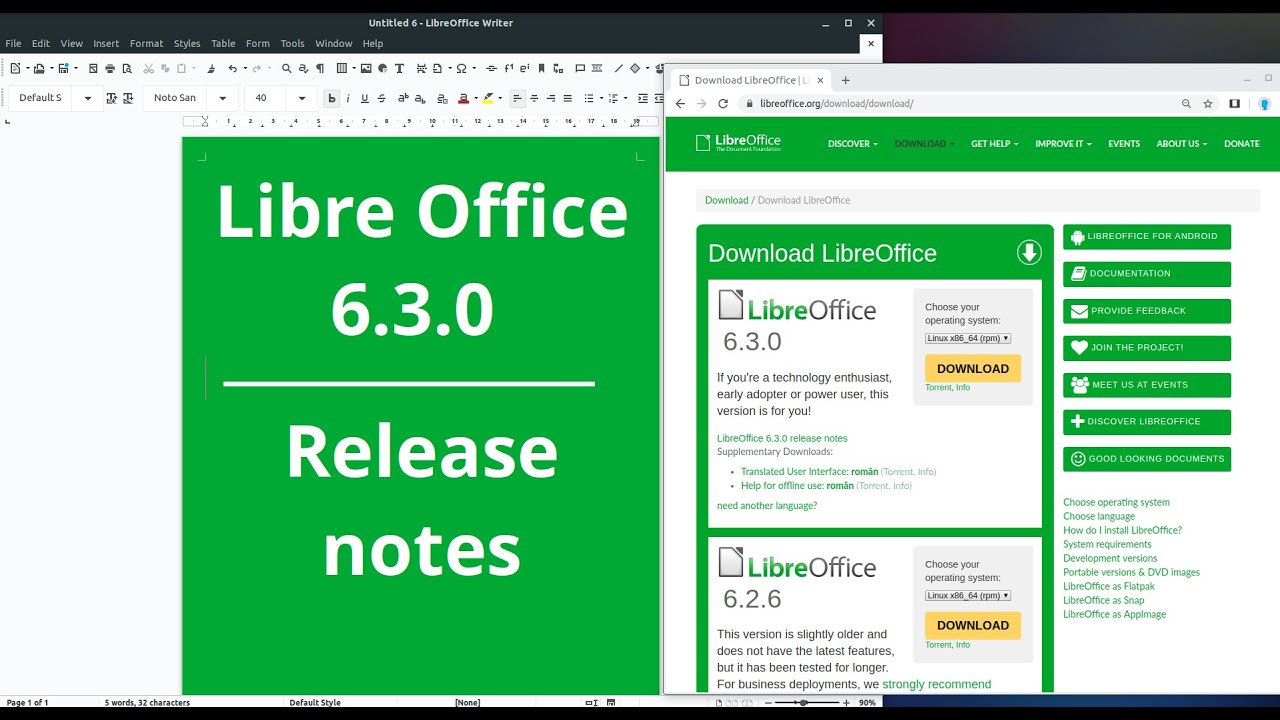Click New Style from Selection icon
This screenshot has height=720, width=1280.
point(128,98)
